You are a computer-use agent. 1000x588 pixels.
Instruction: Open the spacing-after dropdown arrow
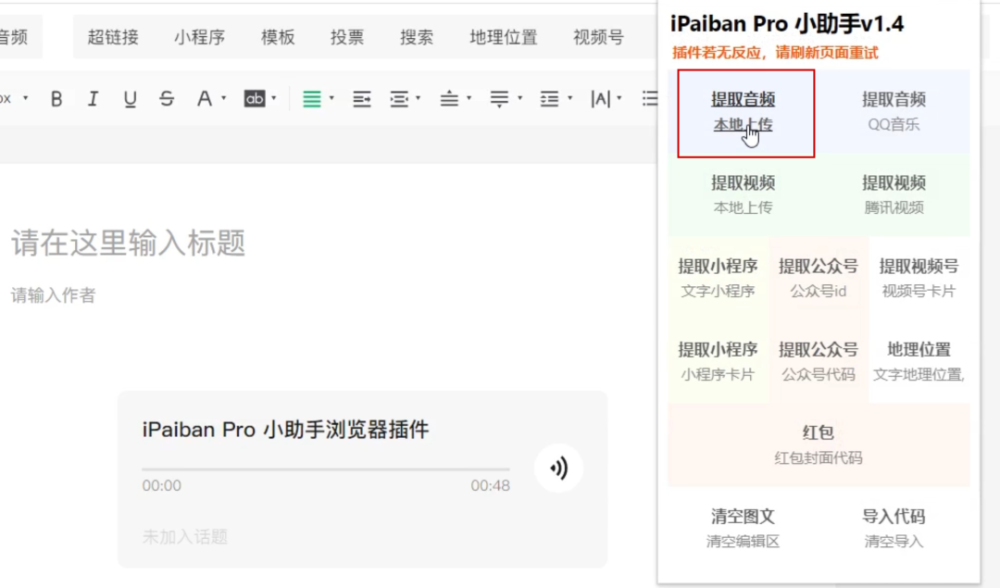point(519,98)
